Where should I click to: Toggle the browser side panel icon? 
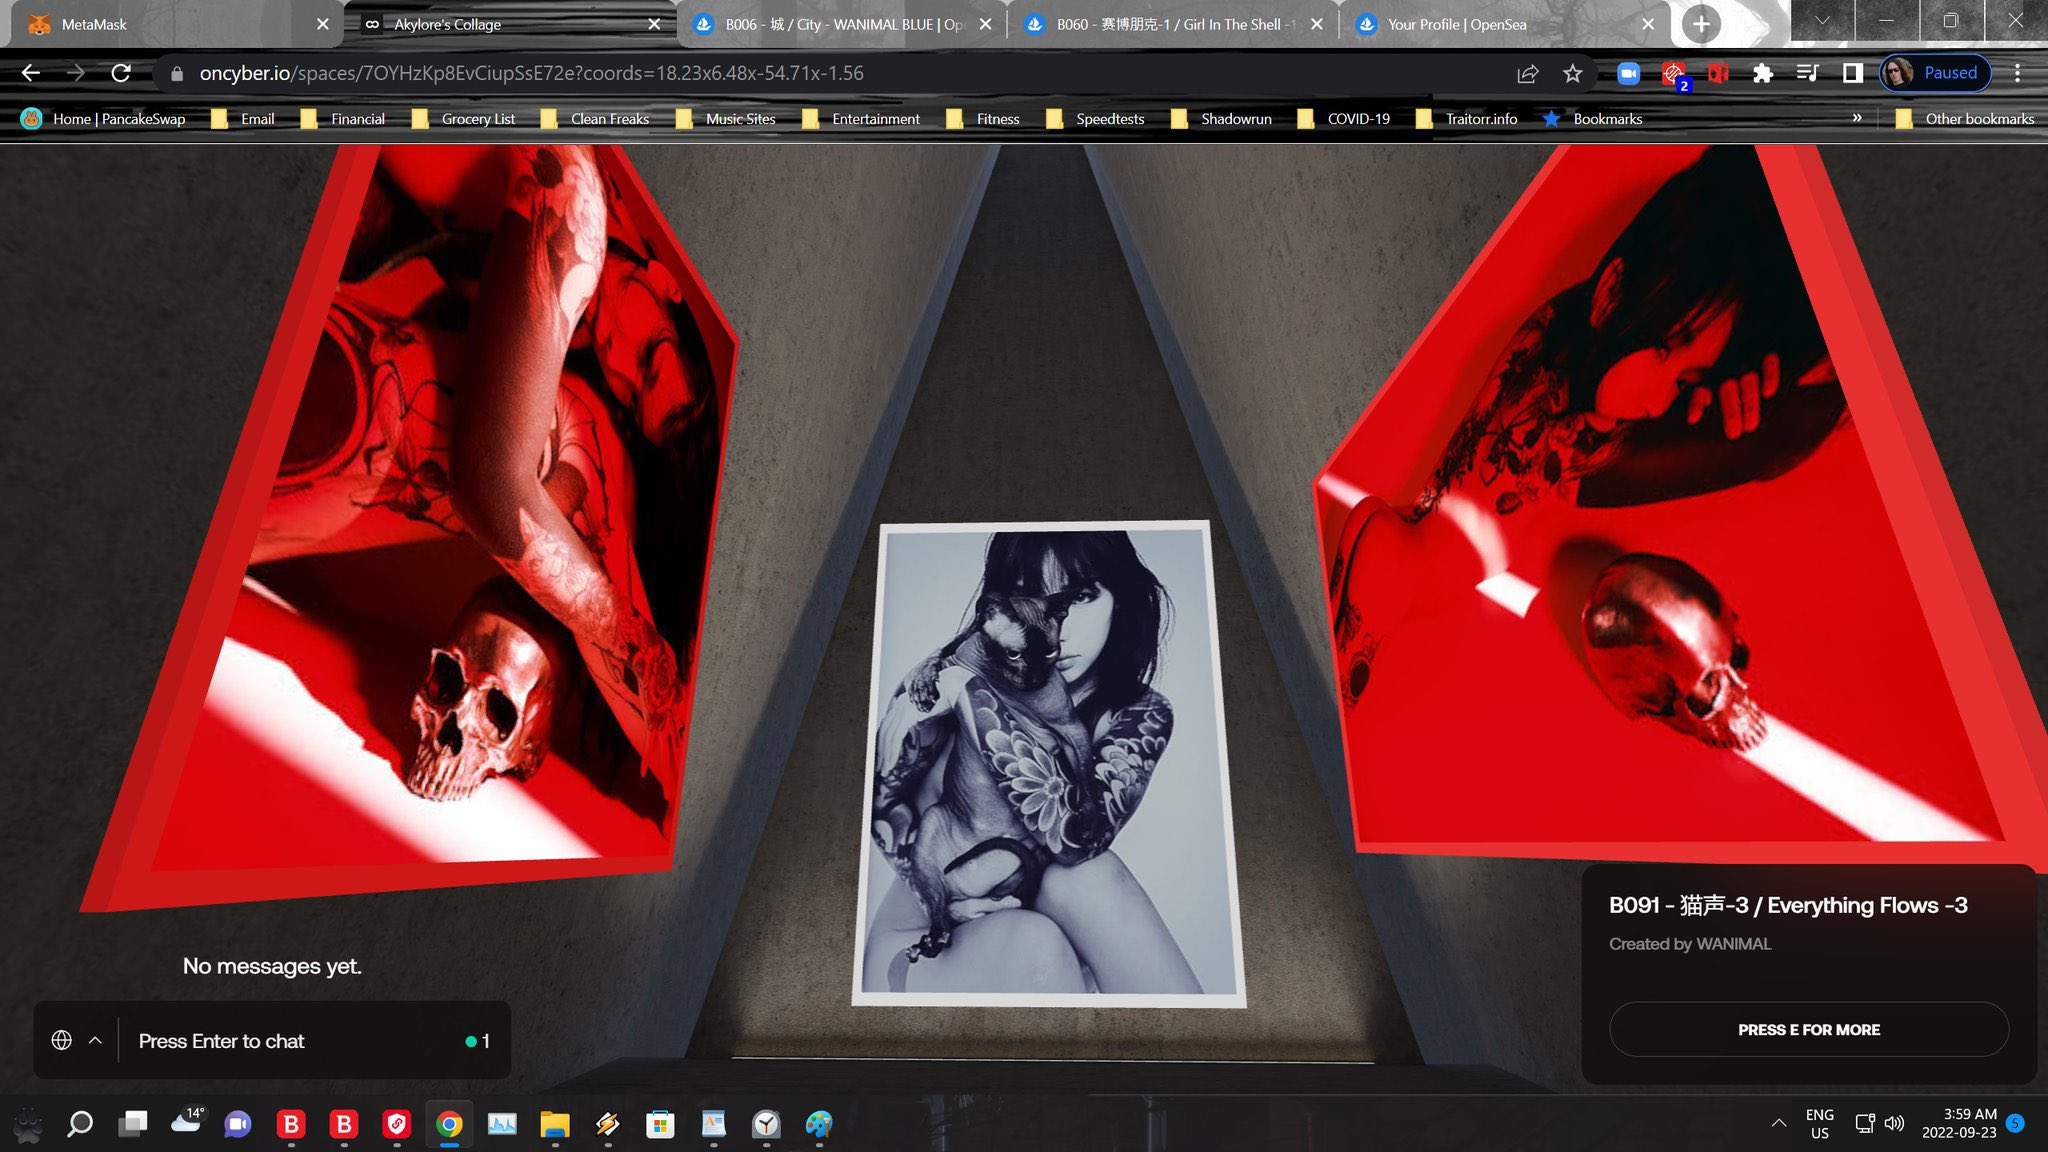(x=1852, y=73)
